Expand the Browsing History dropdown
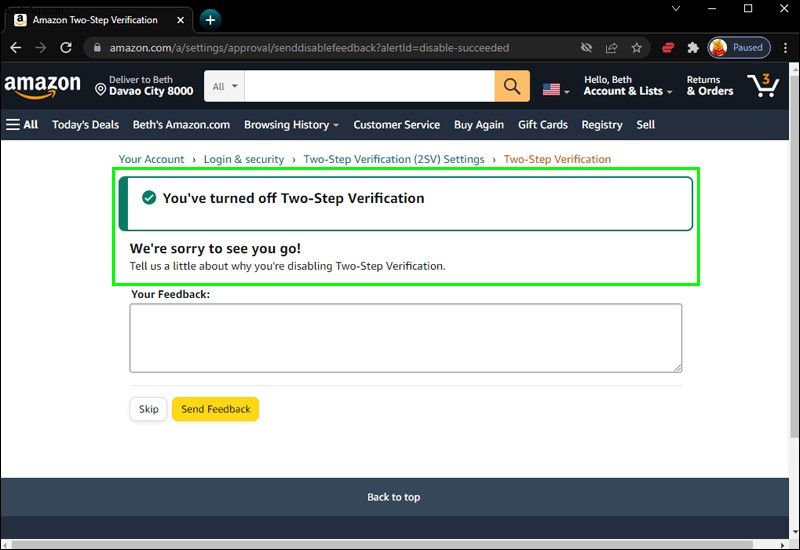Screen dimensions: 800x550 pyautogui.click(x=291, y=125)
